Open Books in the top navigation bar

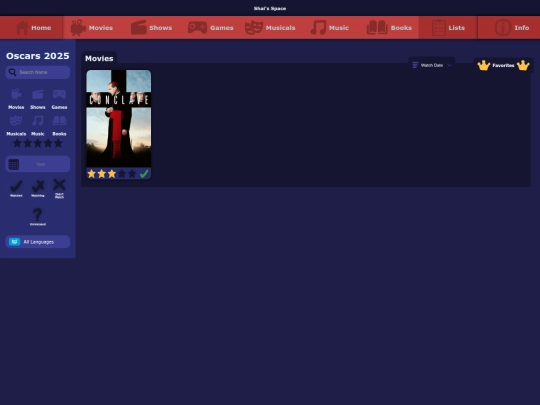(x=389, y=28)
